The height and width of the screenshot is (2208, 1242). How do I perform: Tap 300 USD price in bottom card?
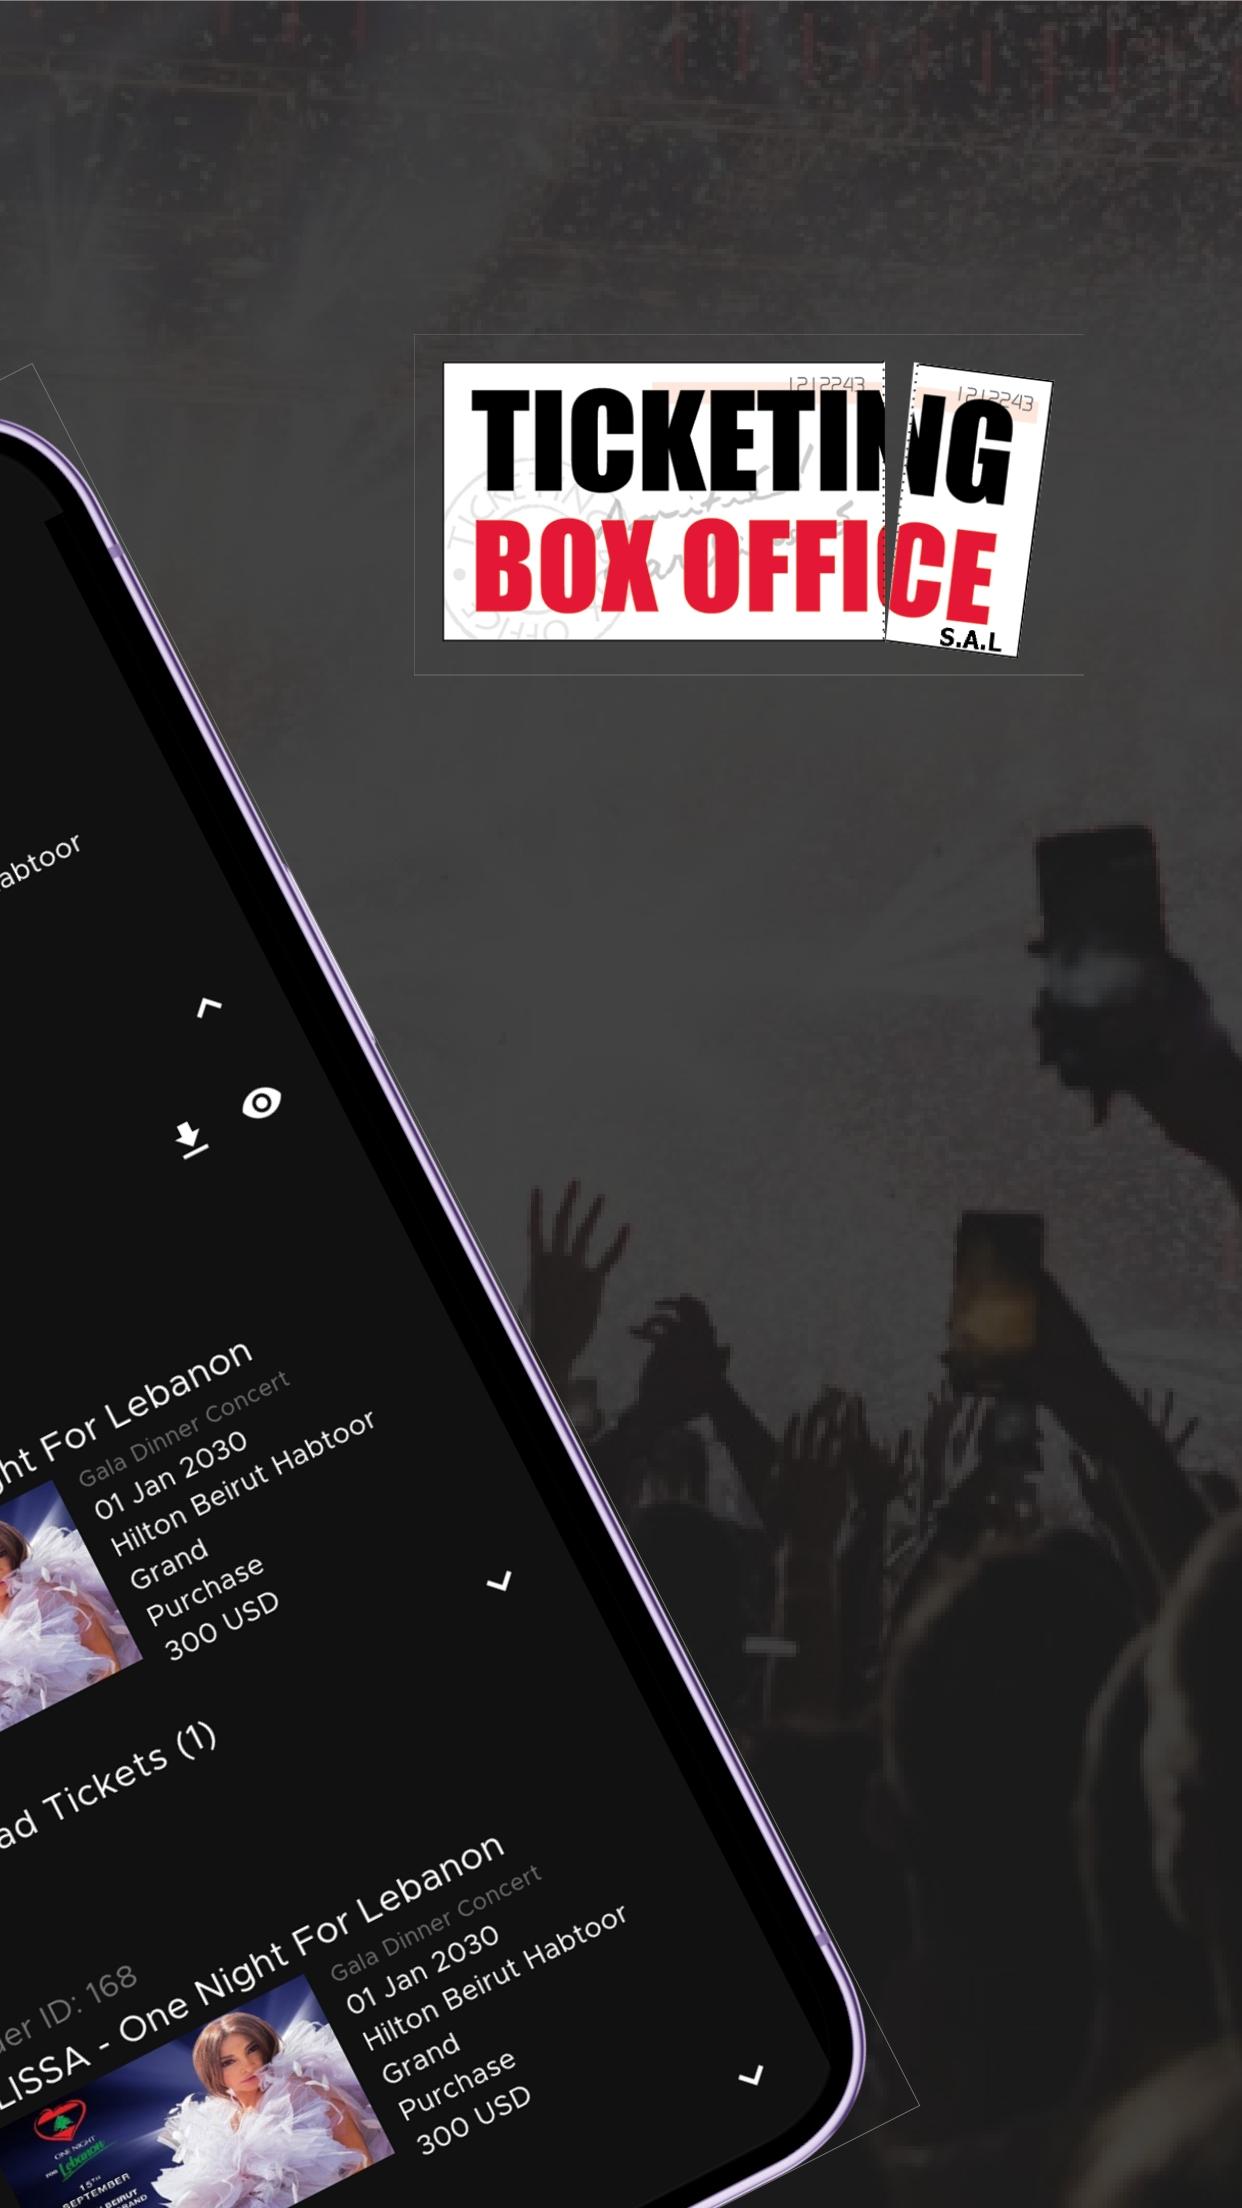[473, 2122]
